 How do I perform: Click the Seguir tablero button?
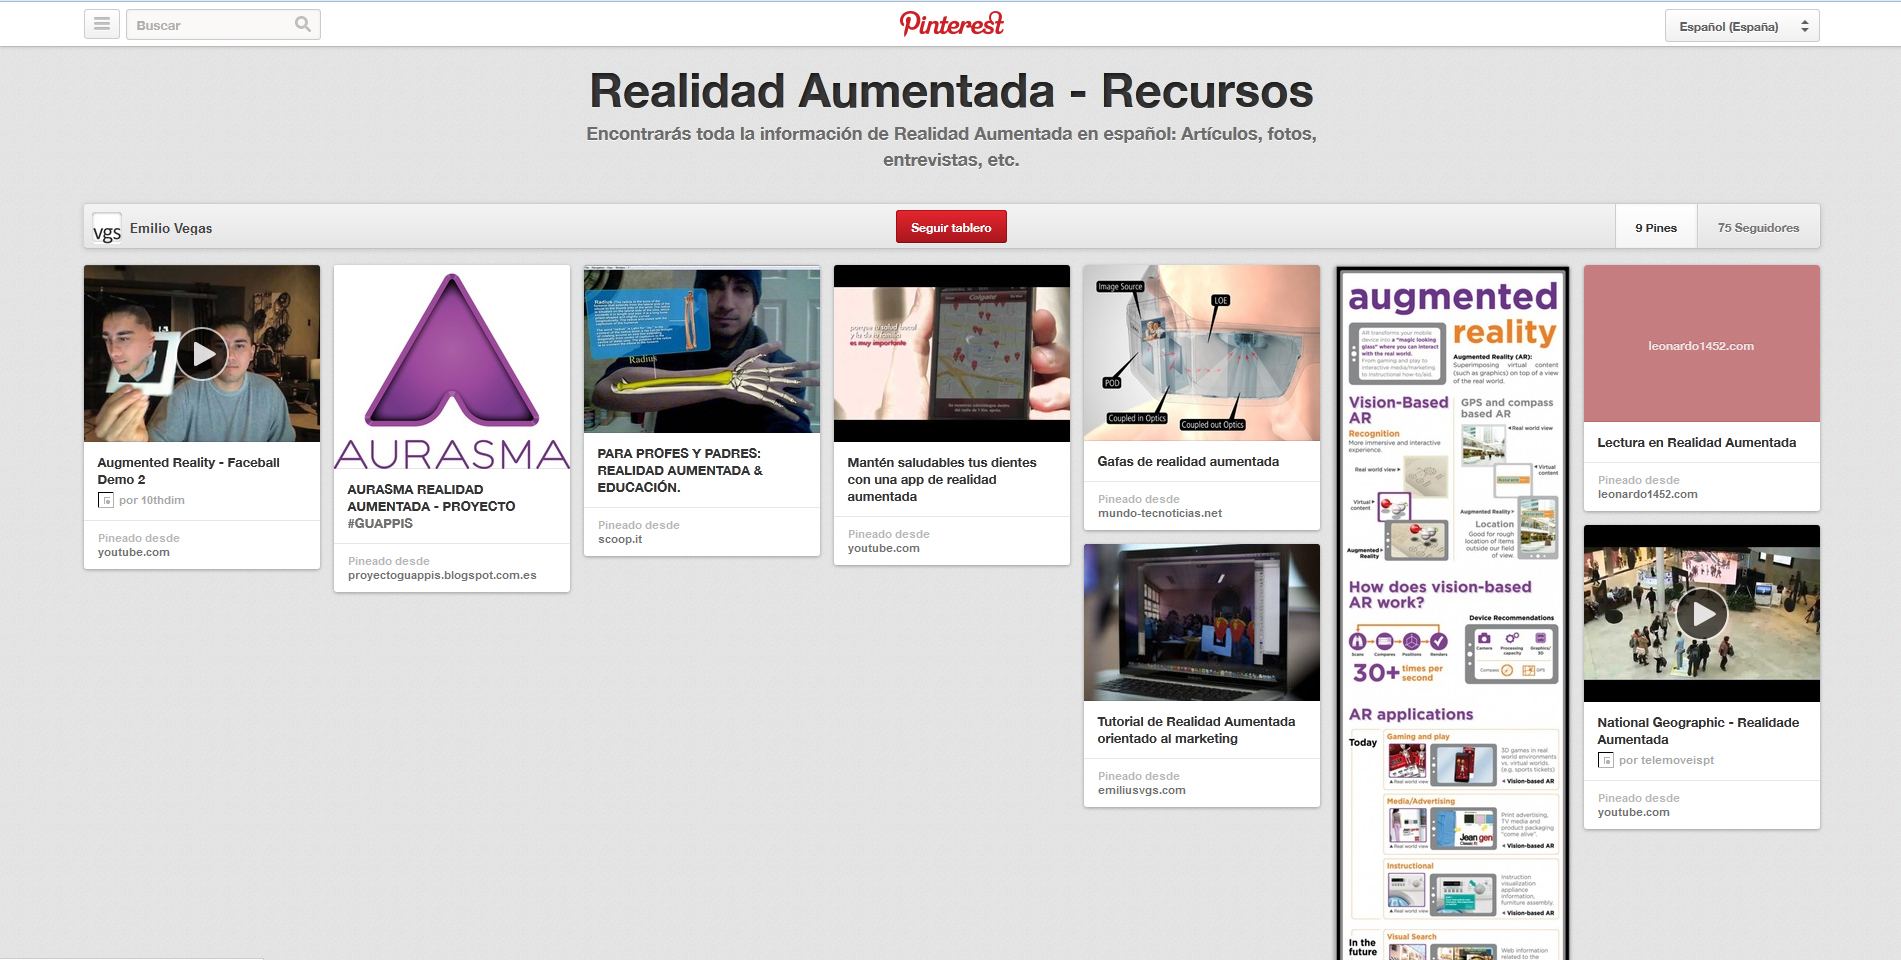point(951,227)
